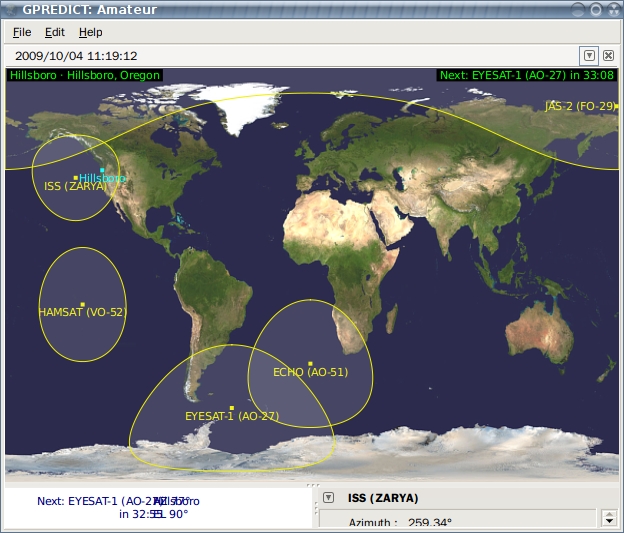The height and width of the screenshot is (533, 624).
Task: Open the satellite selector dropdown beside ISS (ZARYA)
Action: pyautogui.click(x=328, y=498)
